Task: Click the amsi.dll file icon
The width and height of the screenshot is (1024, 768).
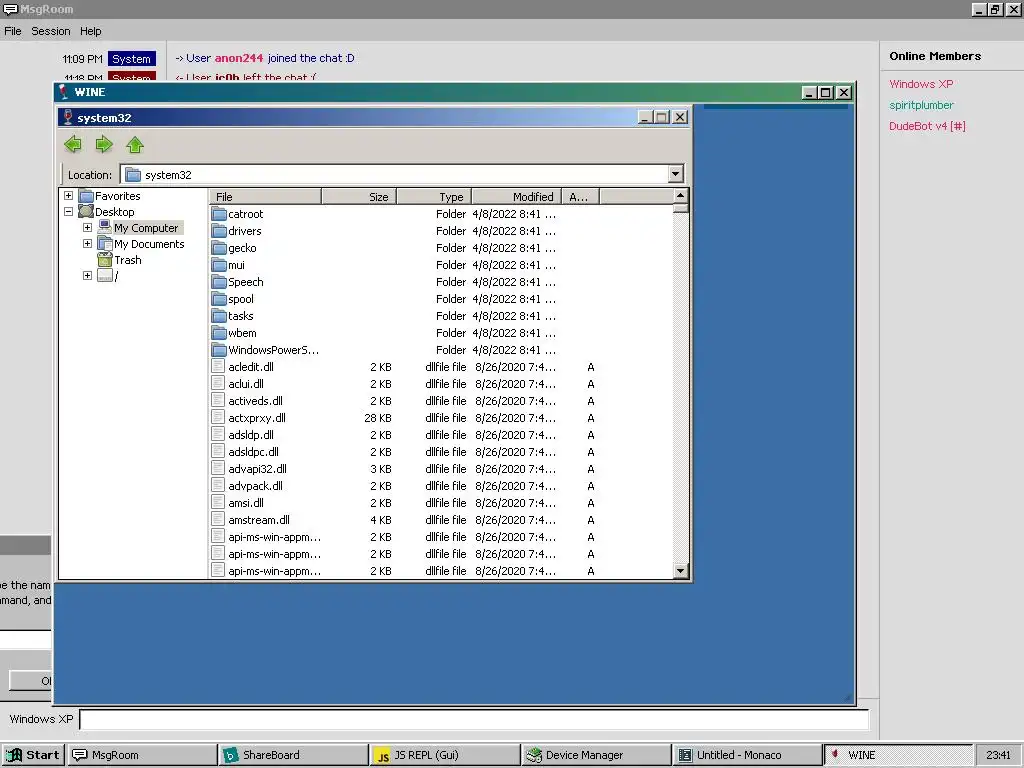Action: (x=218, y=502)
